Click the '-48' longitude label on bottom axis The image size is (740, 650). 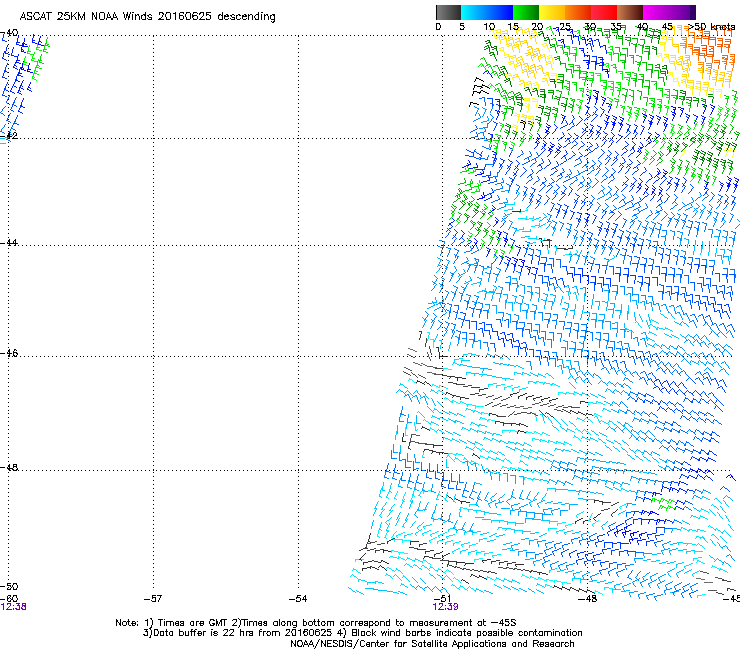pos(588,599)
